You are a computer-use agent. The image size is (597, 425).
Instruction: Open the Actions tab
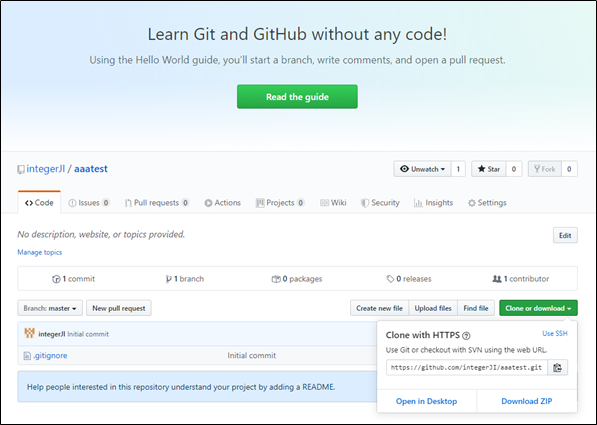[x=222, y=203]
